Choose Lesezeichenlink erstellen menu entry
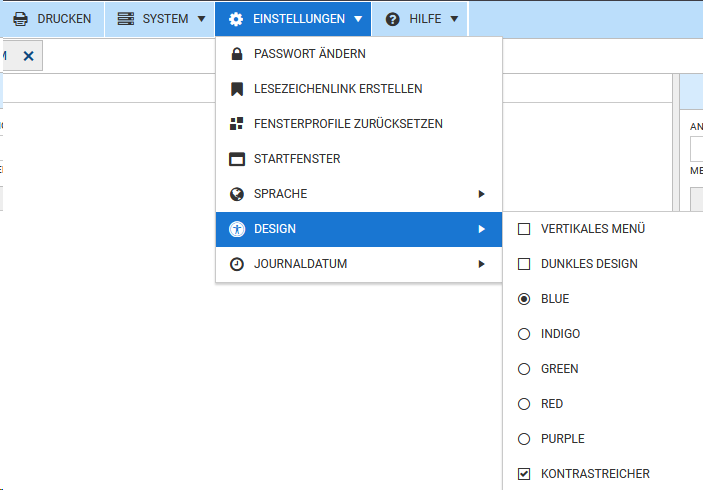703x490 pixels. click(x=359, y=89)
